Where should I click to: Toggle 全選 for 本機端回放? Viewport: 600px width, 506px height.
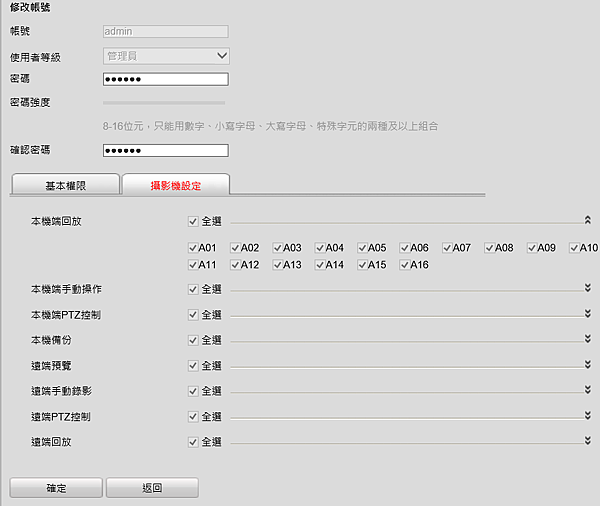(193, 222)
